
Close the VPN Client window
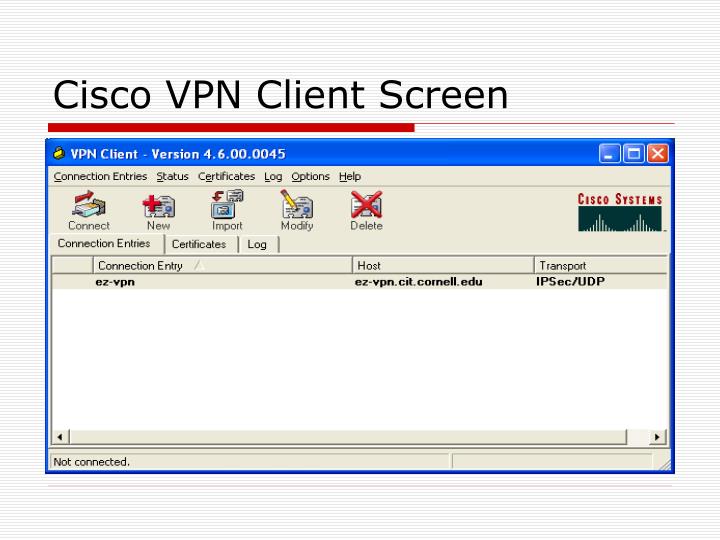point(658,154)
